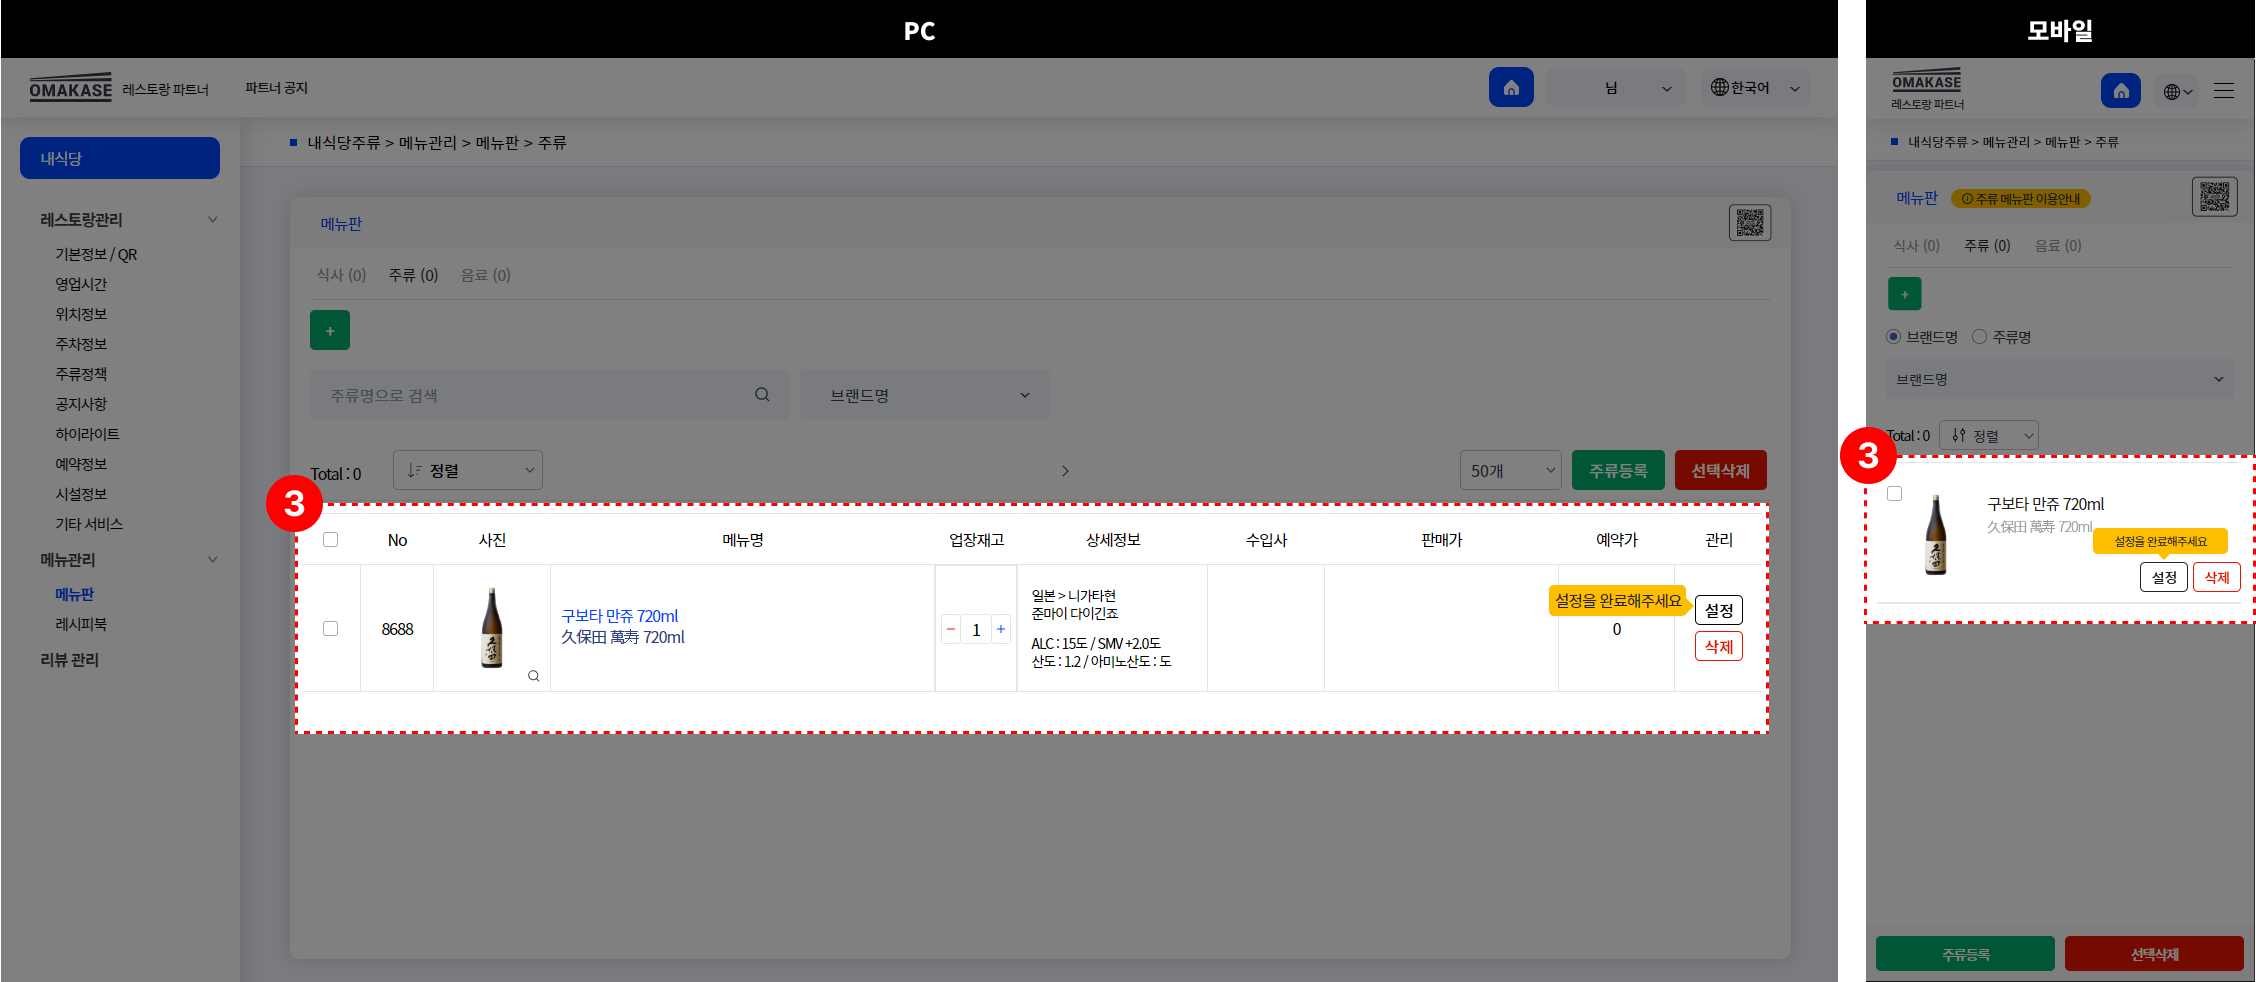Click the mobile QR code icon
The image size is (2256, 982).
click(x=2214, y=197)
